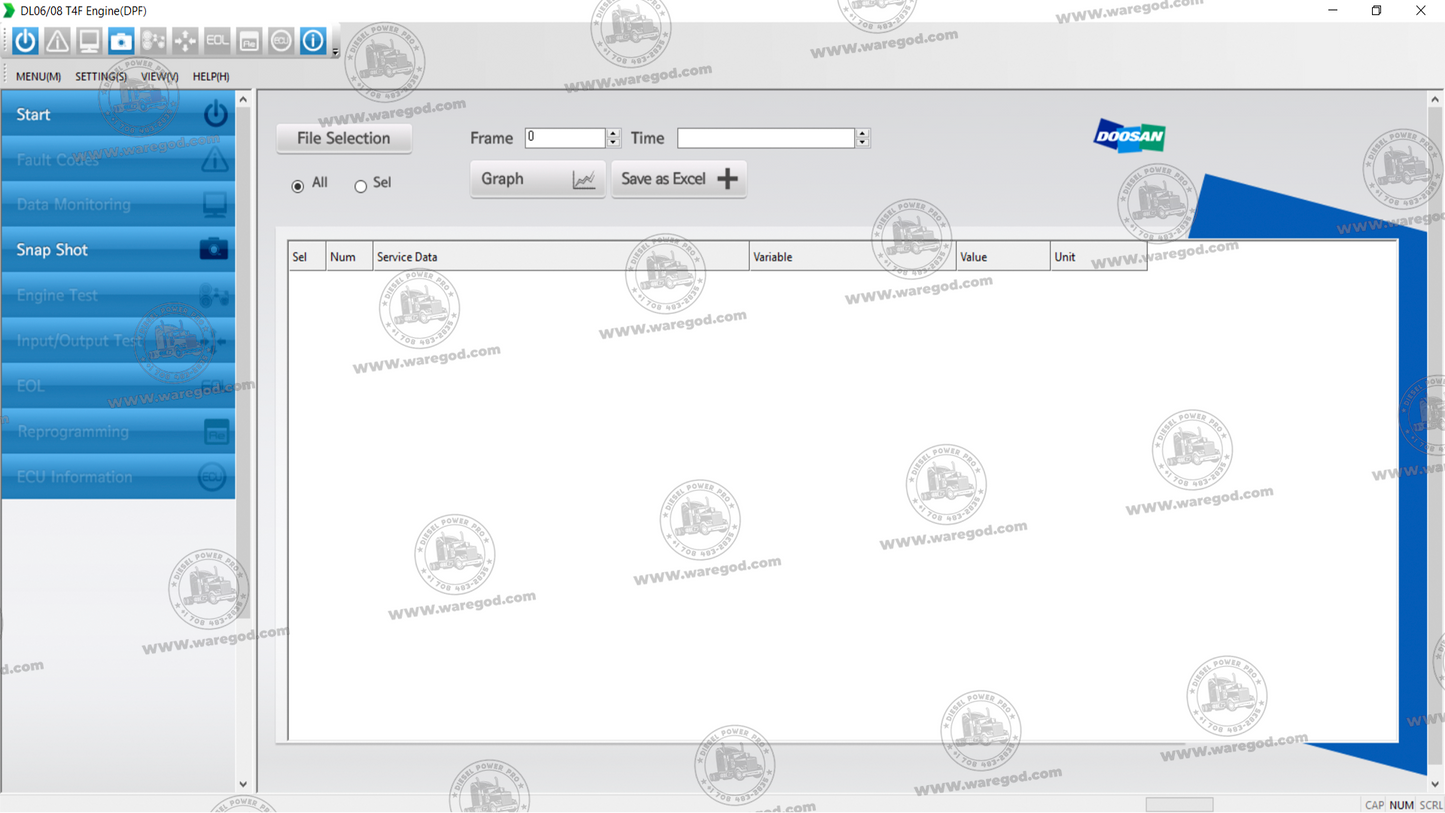Increase the Frame value with the up arrow
Viewport: 1445px width, 813px height.
613,133
